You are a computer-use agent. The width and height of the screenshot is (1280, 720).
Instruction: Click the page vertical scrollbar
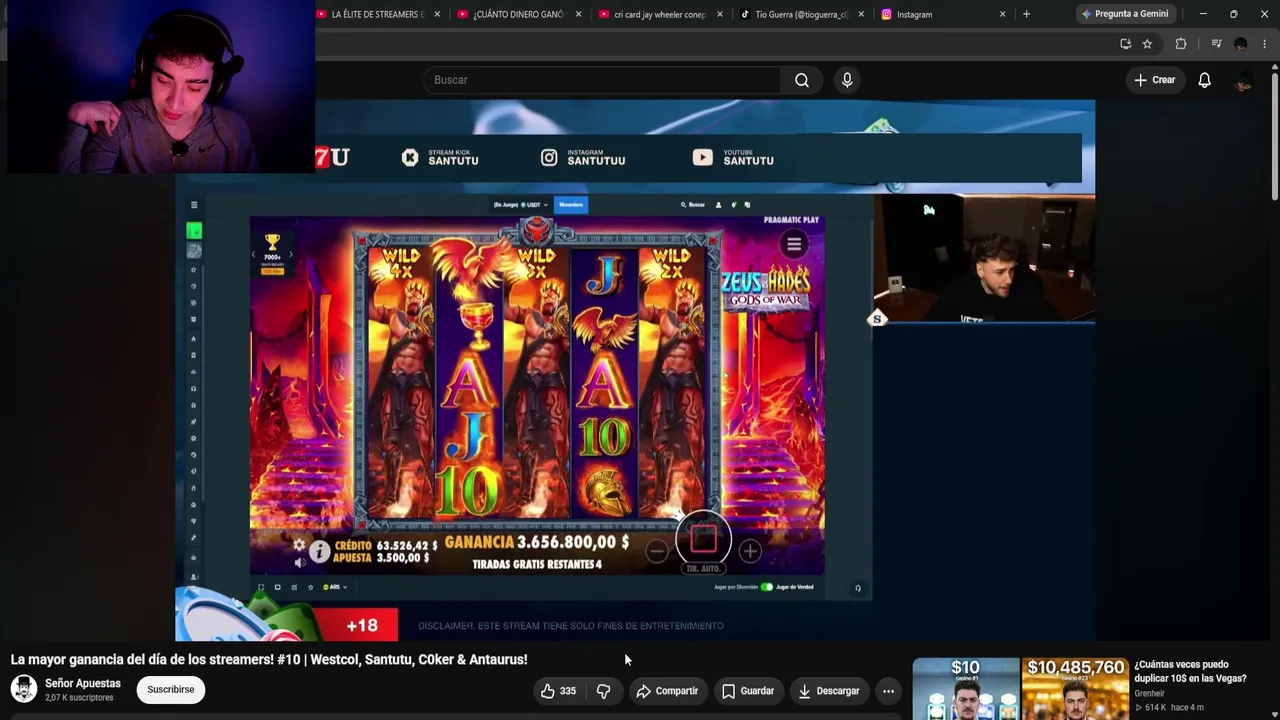[1275, 135]
